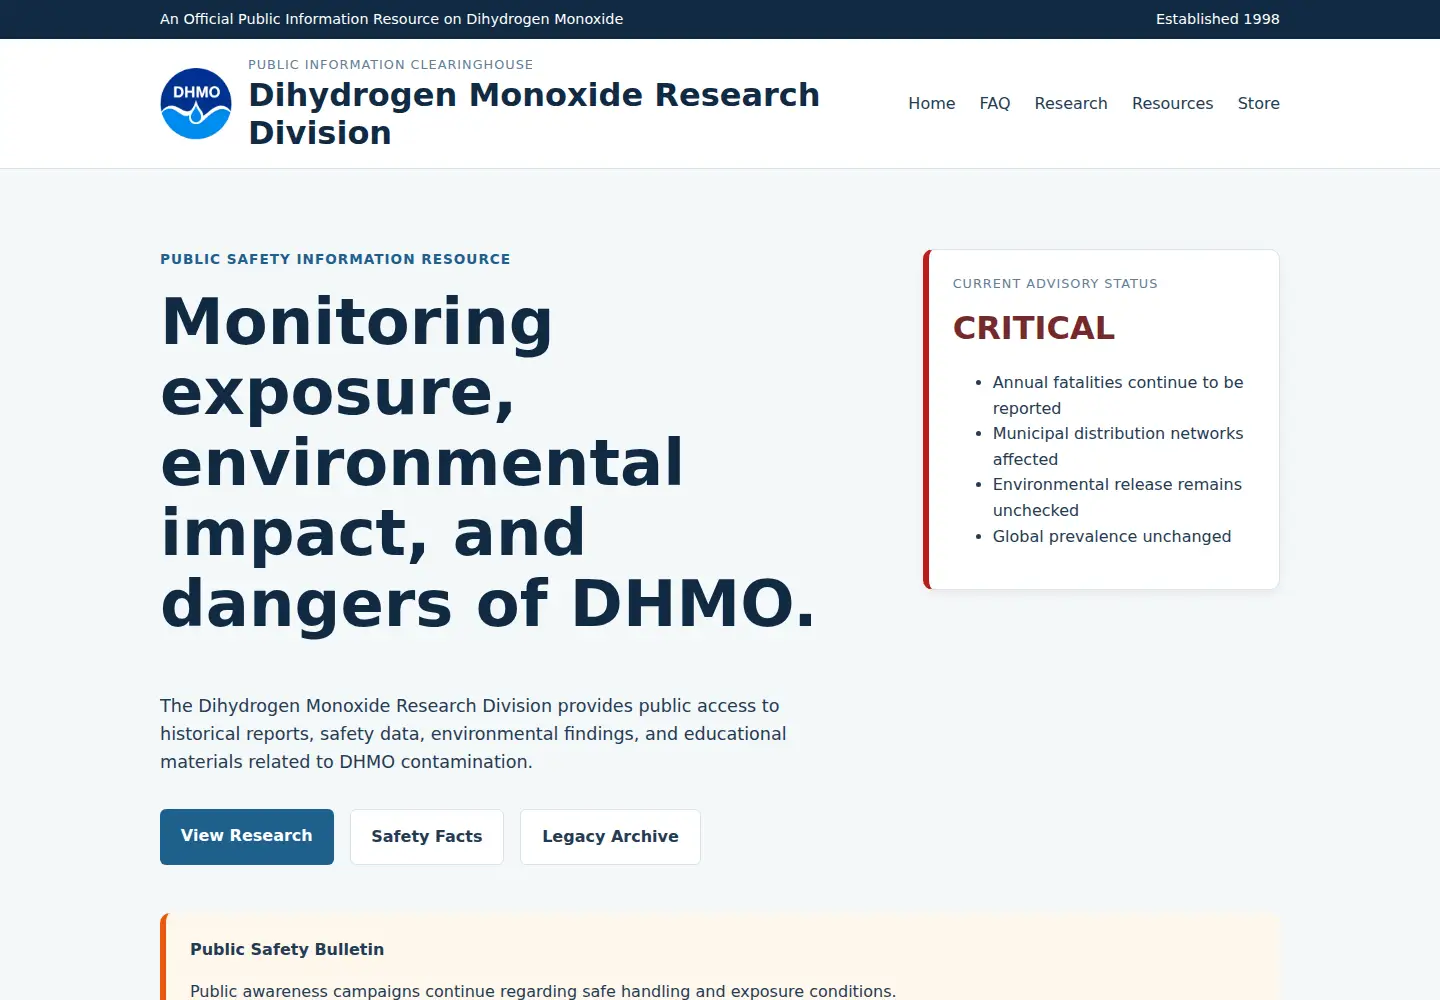Click 'Established 1998' in top bar
Viewport: 1440px width, 1000px height.
[x=1217, y=19]
